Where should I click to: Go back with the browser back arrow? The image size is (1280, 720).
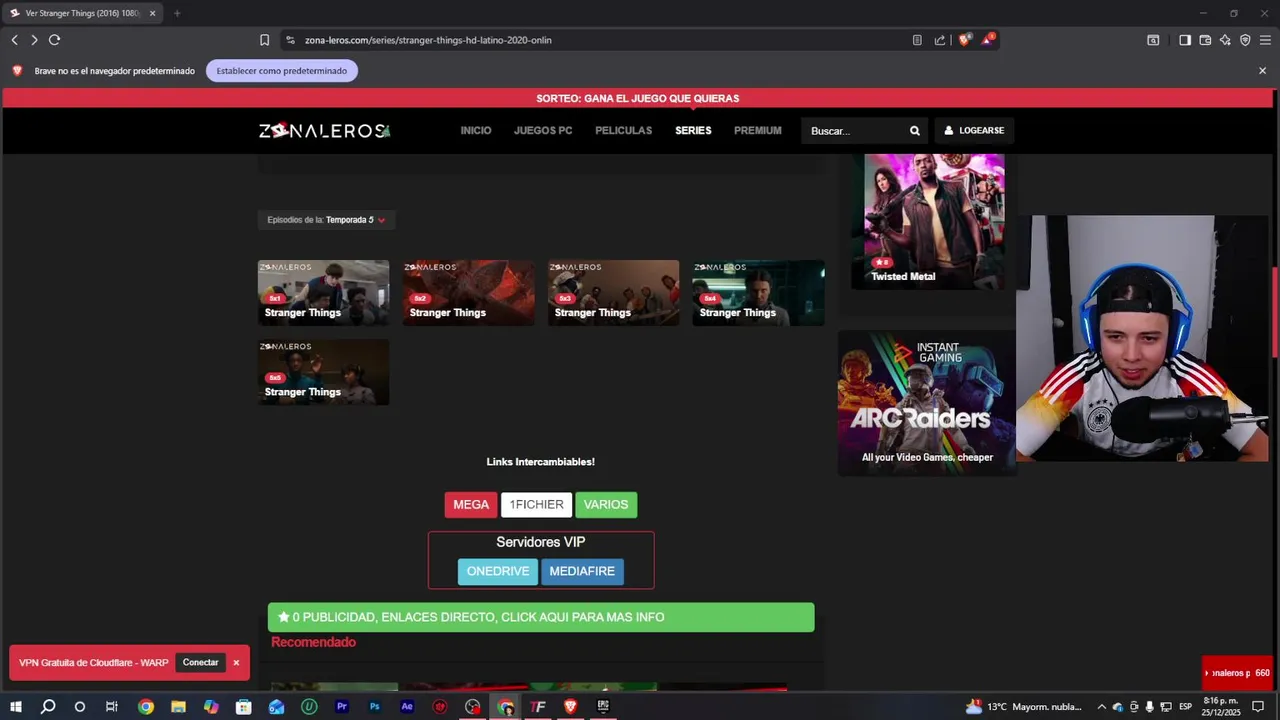point(14,40)
